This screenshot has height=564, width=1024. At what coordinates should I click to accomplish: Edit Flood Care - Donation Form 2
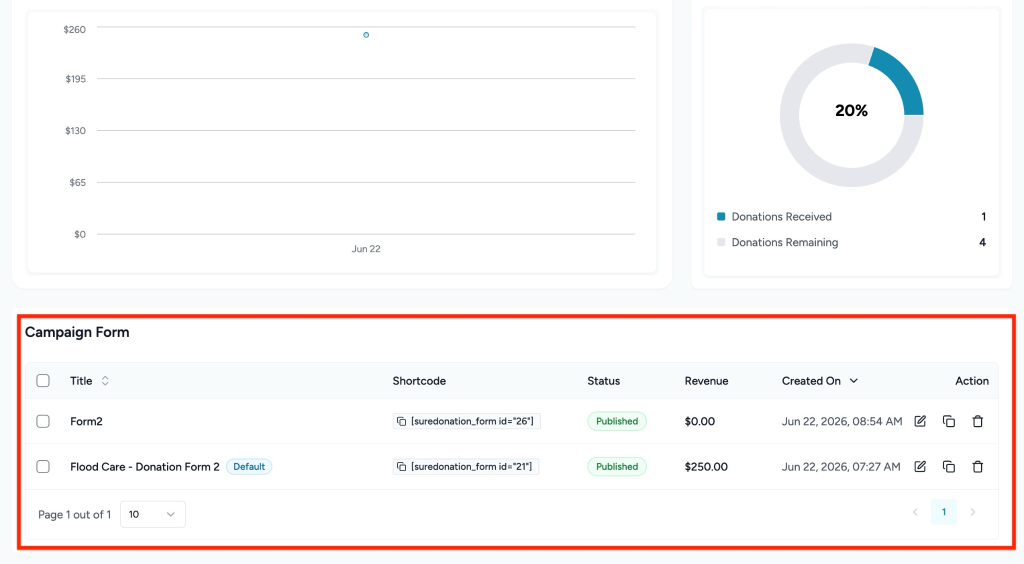[x=920, y=466]
